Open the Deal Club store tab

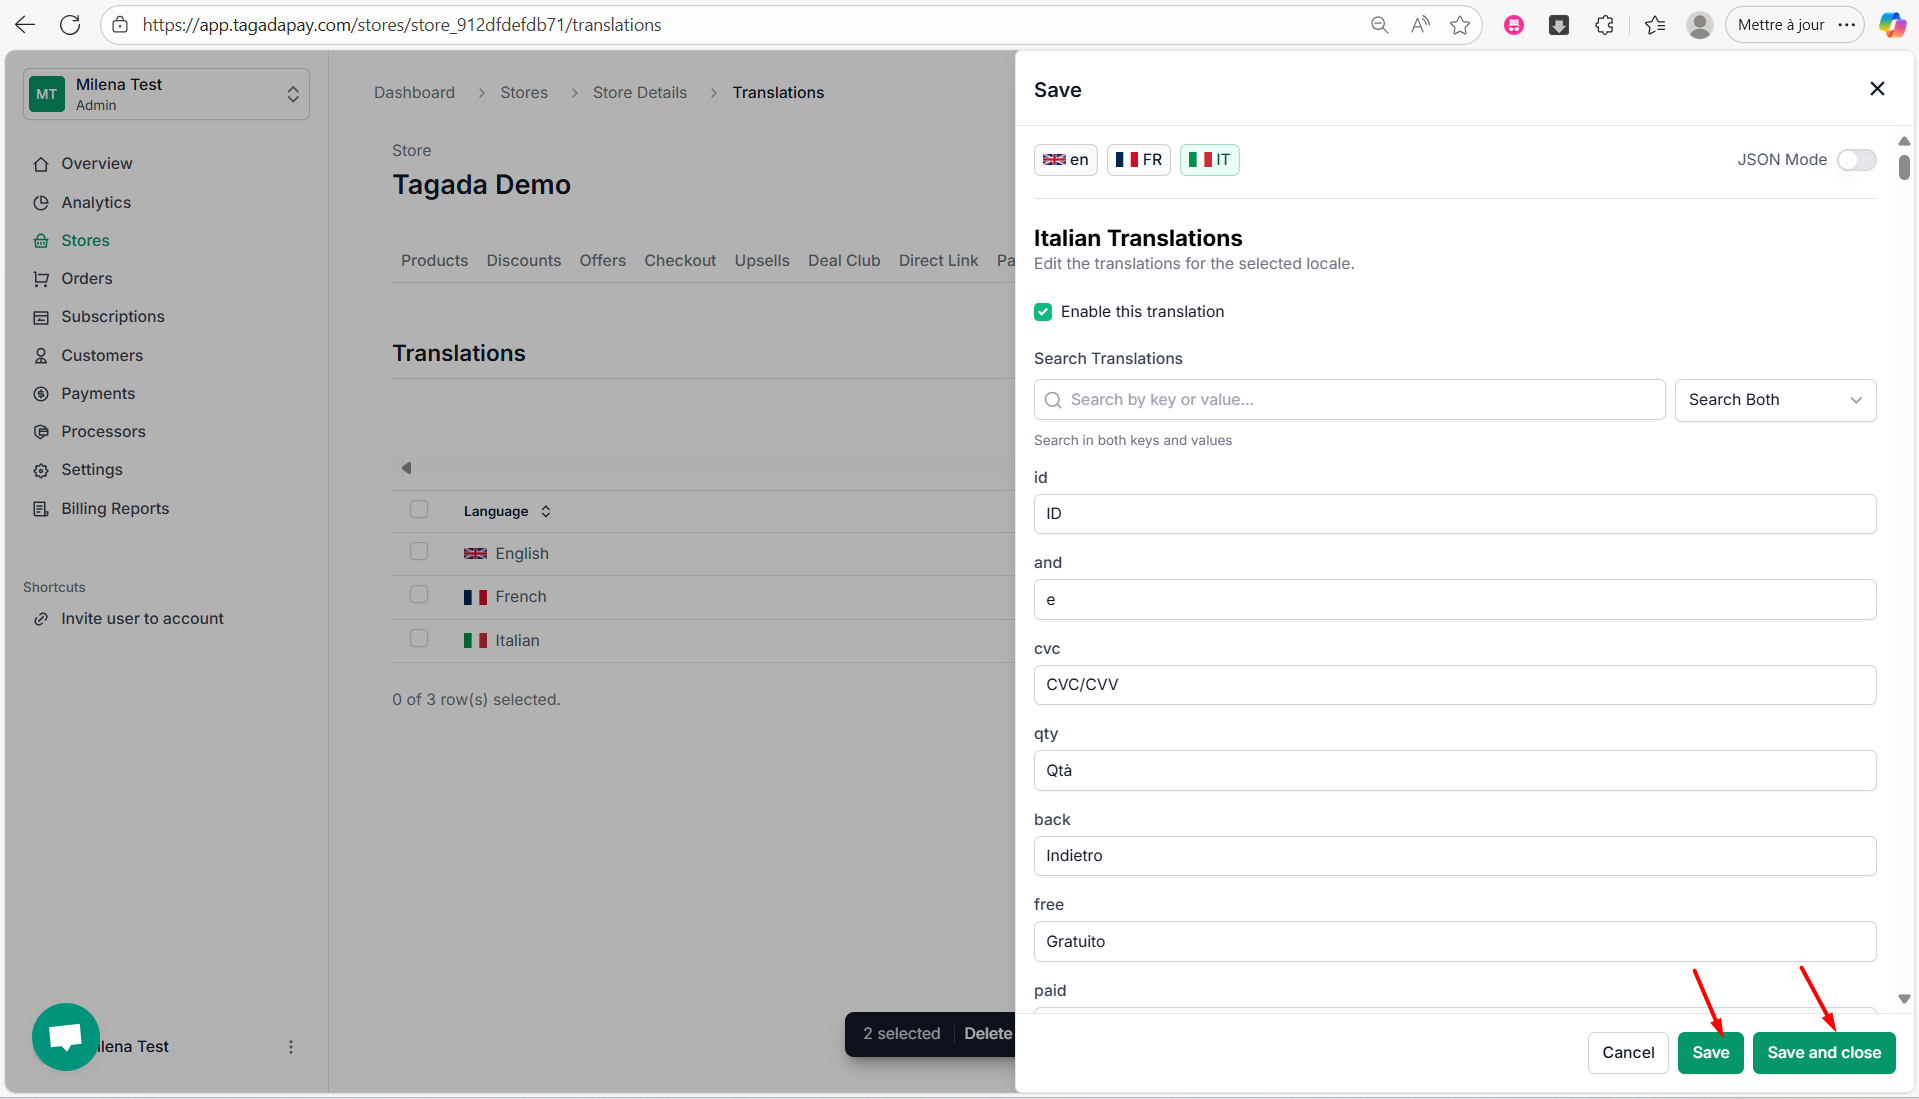pyautogui.click(x=844, y=260)
